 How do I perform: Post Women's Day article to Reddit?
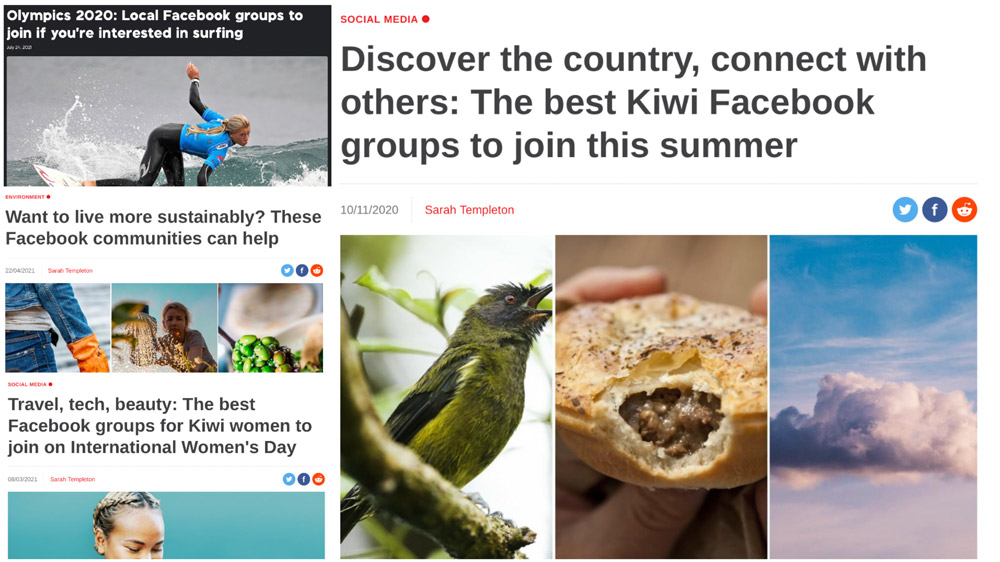pyautogui.click(x=318, y=479)
